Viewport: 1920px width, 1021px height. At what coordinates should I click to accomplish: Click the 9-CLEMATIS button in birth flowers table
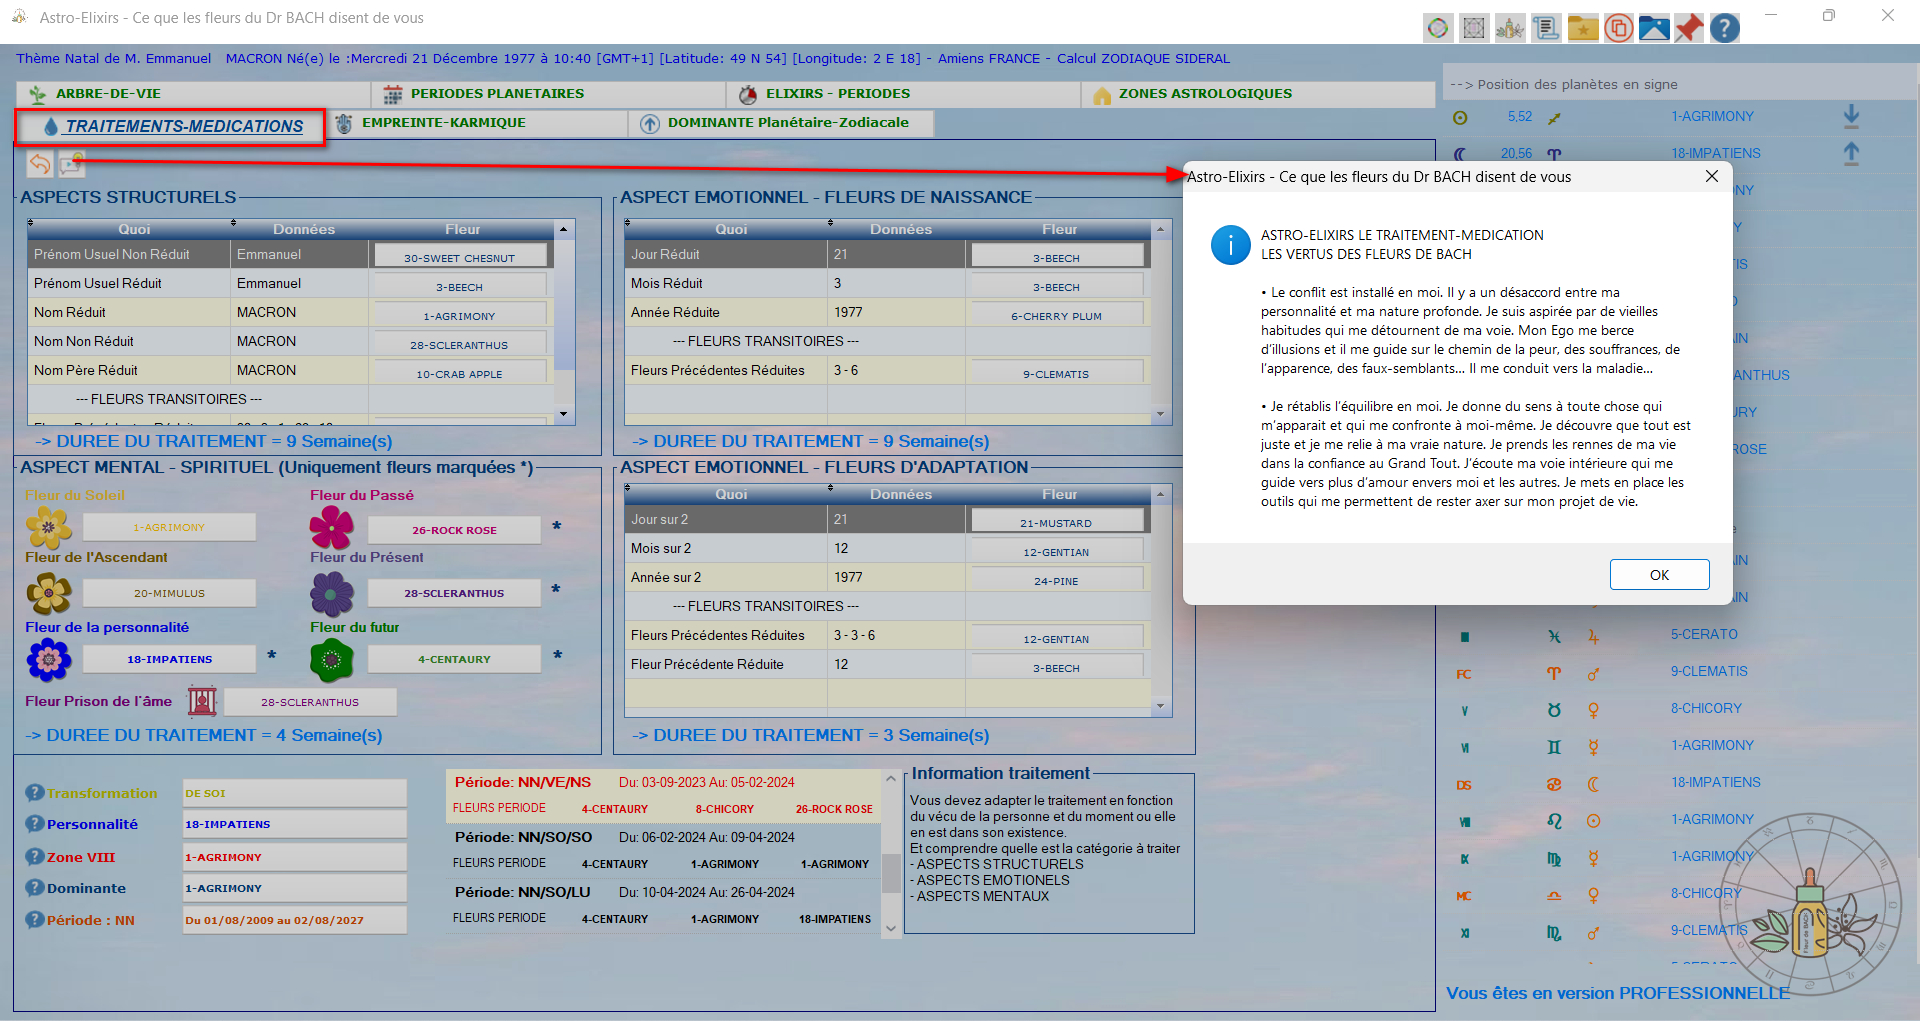(1057, 373)
